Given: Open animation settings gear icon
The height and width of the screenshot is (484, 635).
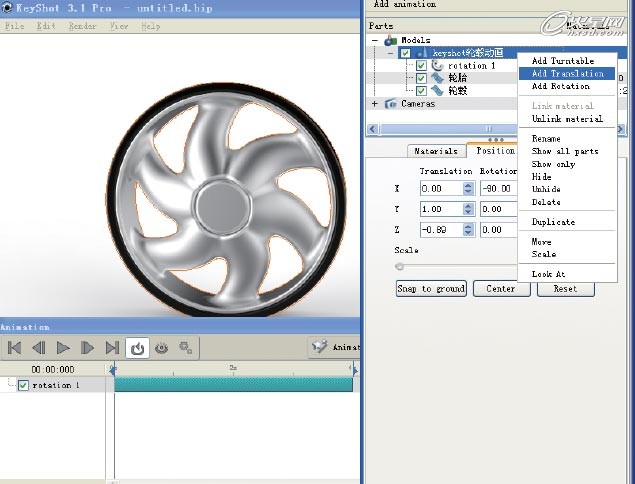Looking at the screenshot, I should click(x=185, y=348).
